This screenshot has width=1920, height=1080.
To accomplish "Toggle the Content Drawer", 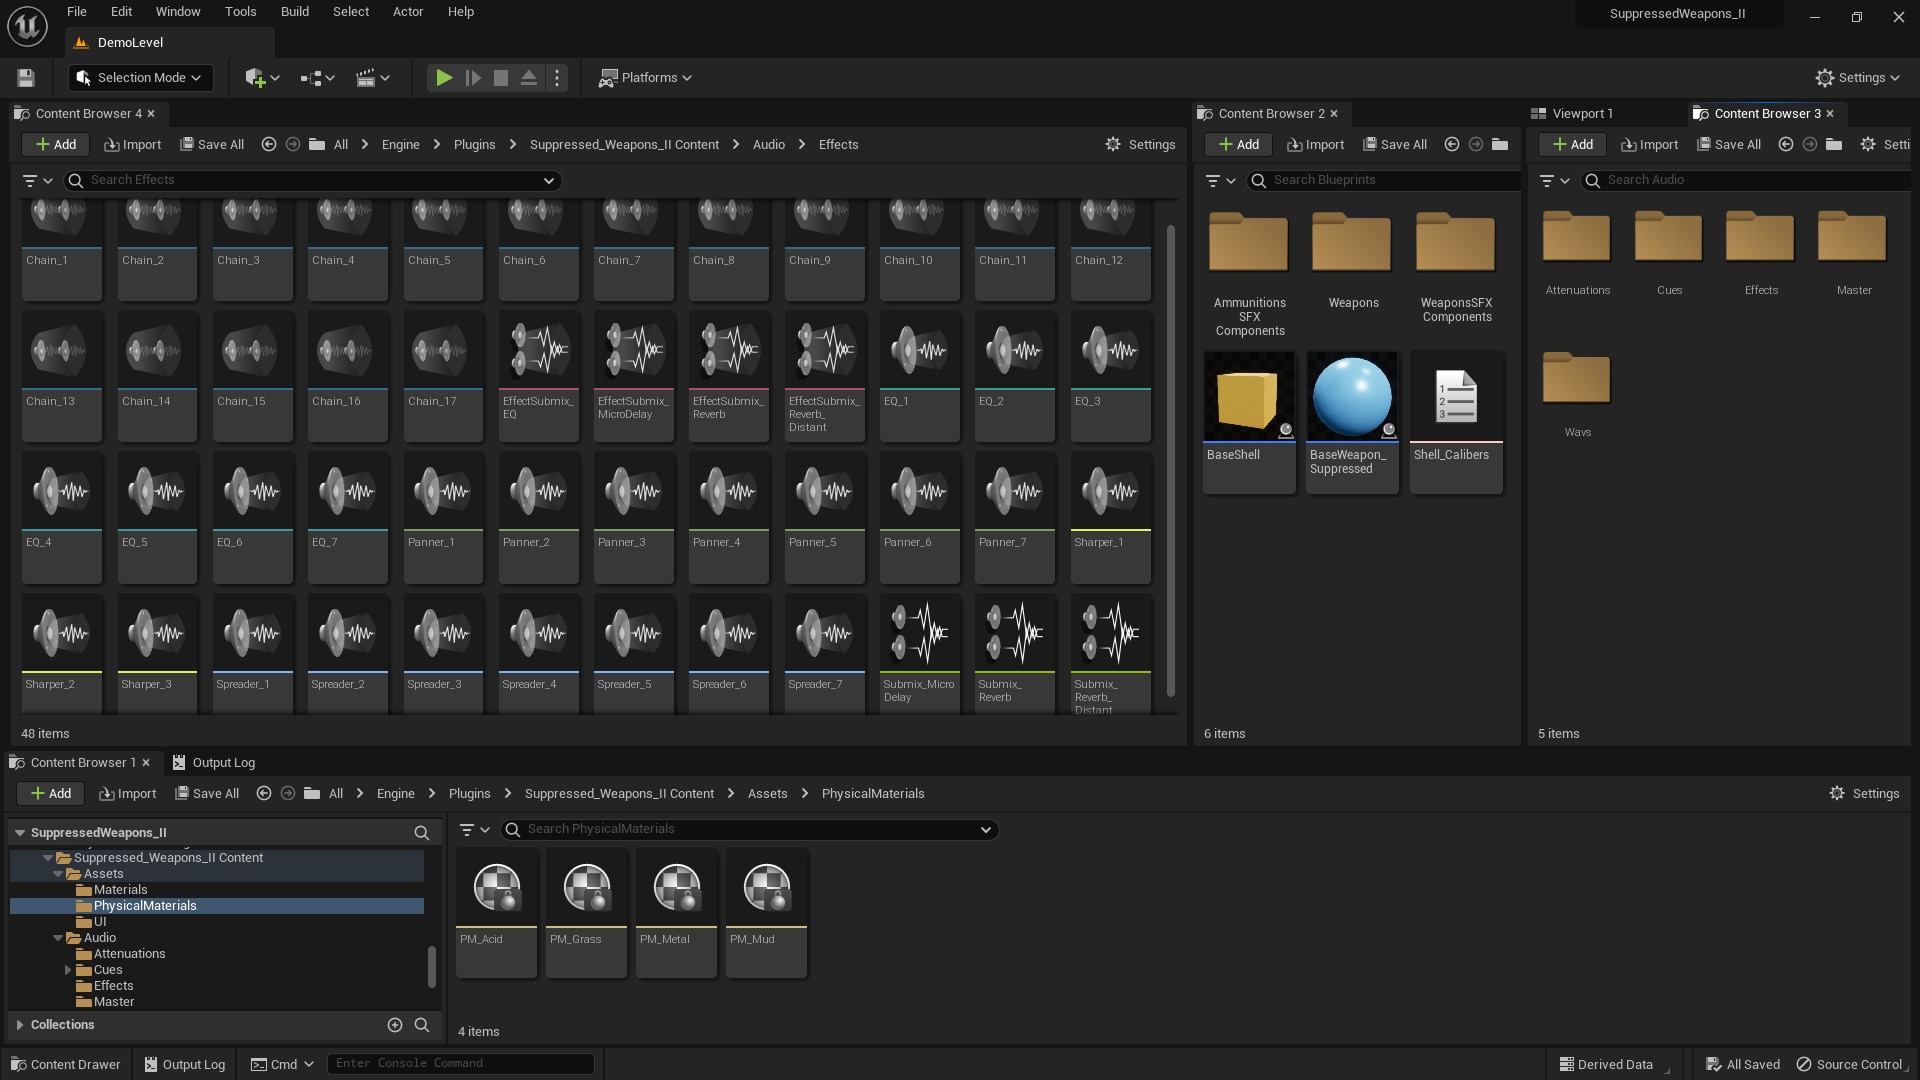I will coord(65,1063).
